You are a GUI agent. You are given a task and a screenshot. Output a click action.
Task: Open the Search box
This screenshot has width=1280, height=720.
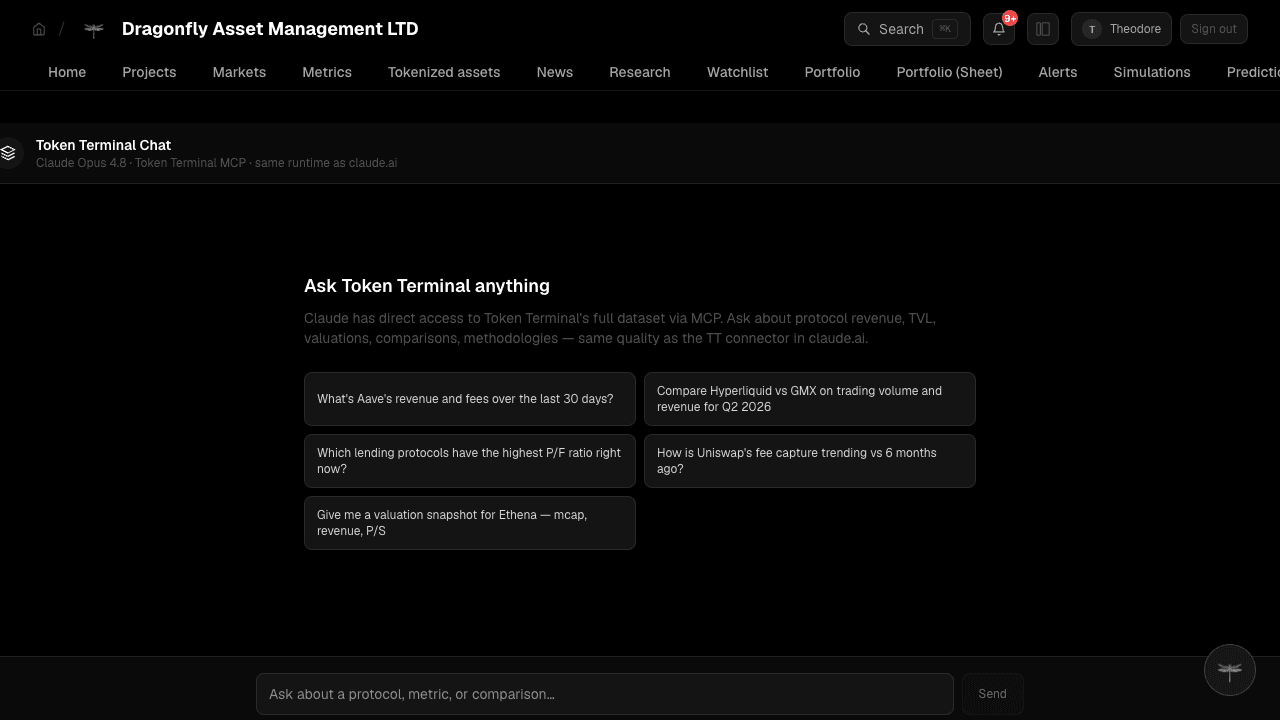click(x=907, y=29)
